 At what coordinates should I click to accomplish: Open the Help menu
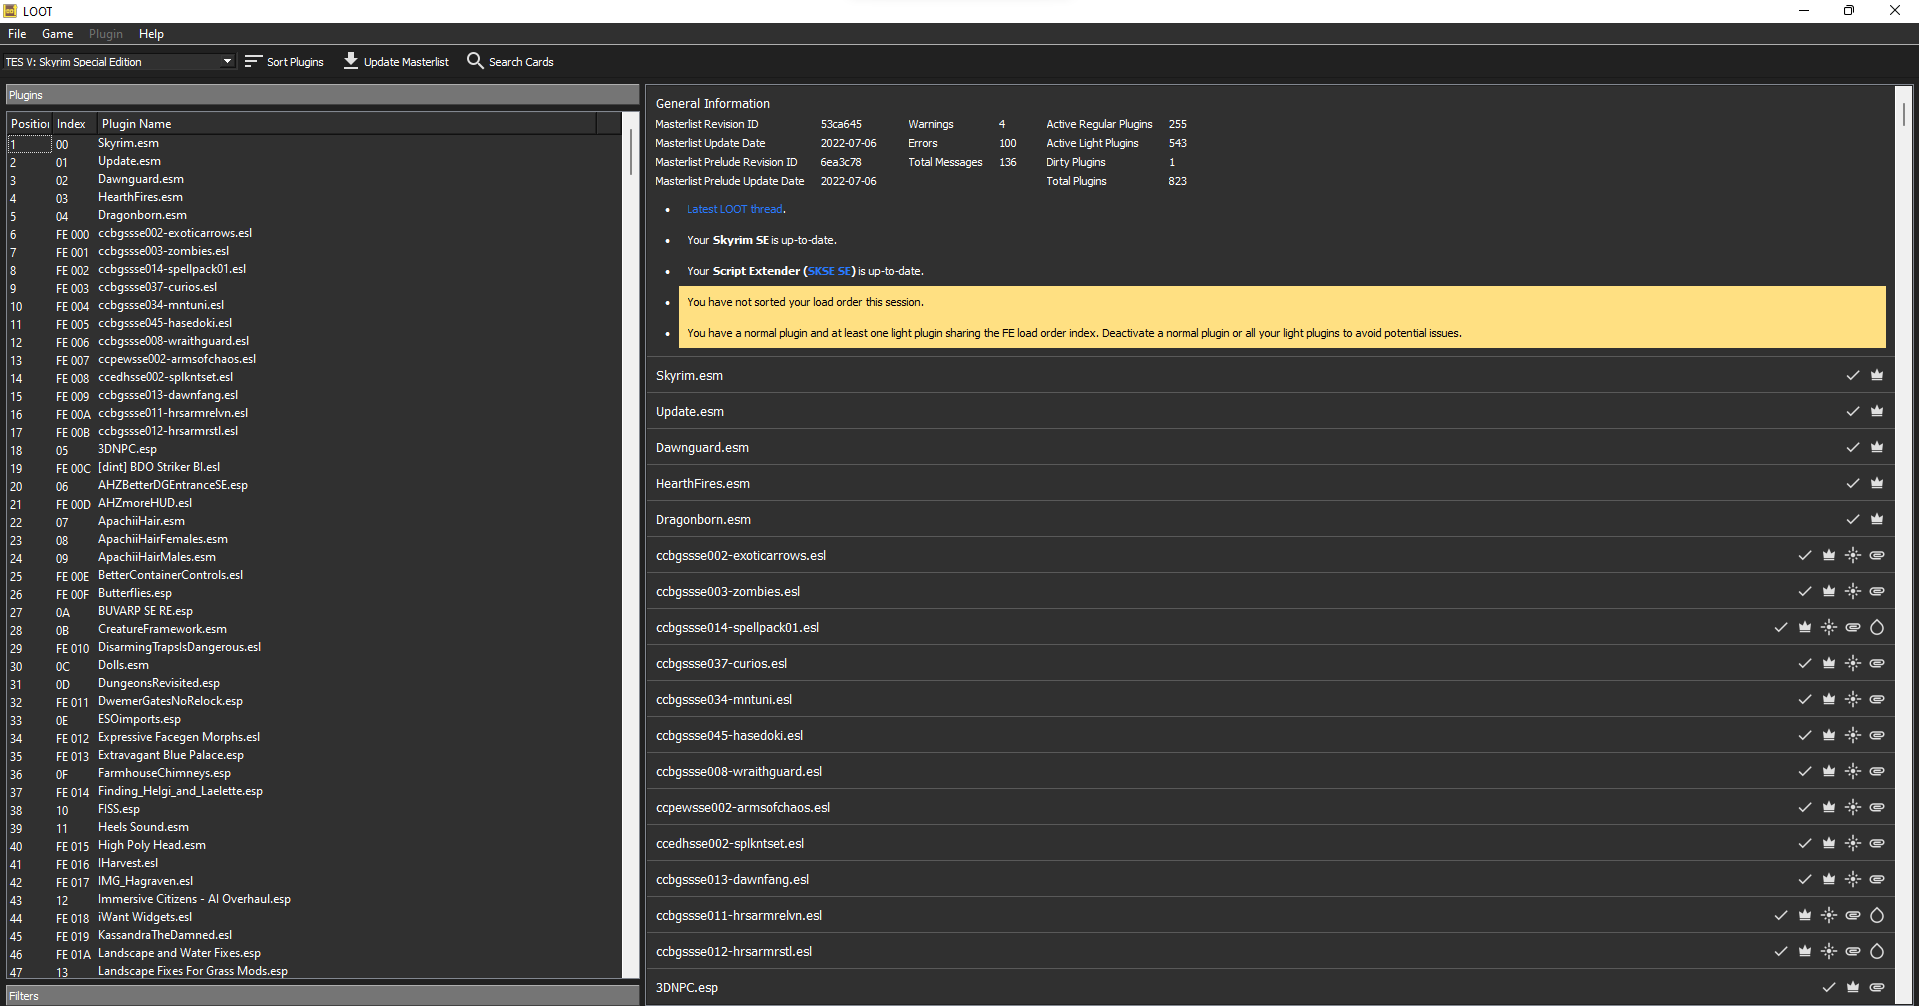tap(151, 34)
